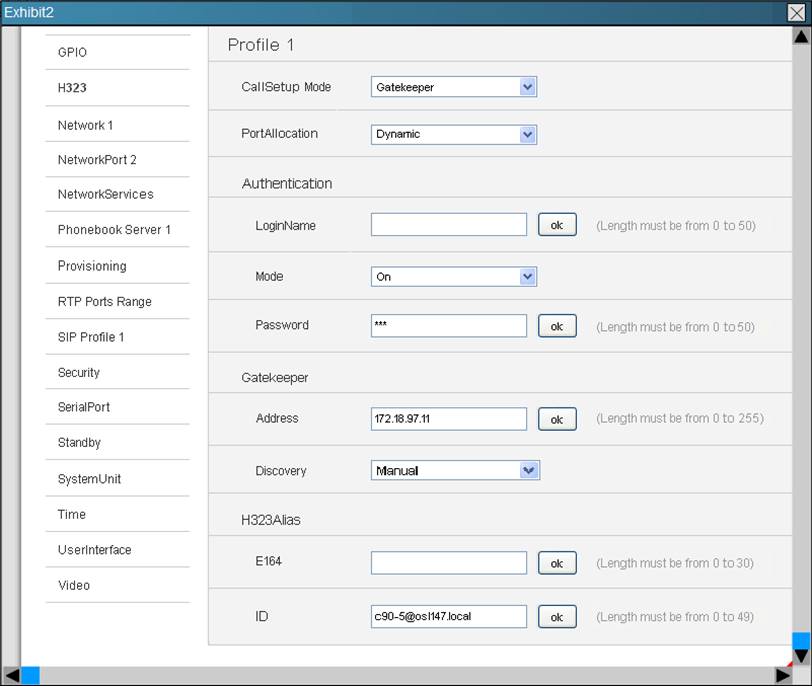Click the scroll right arrow icon

tap(783, 676)
